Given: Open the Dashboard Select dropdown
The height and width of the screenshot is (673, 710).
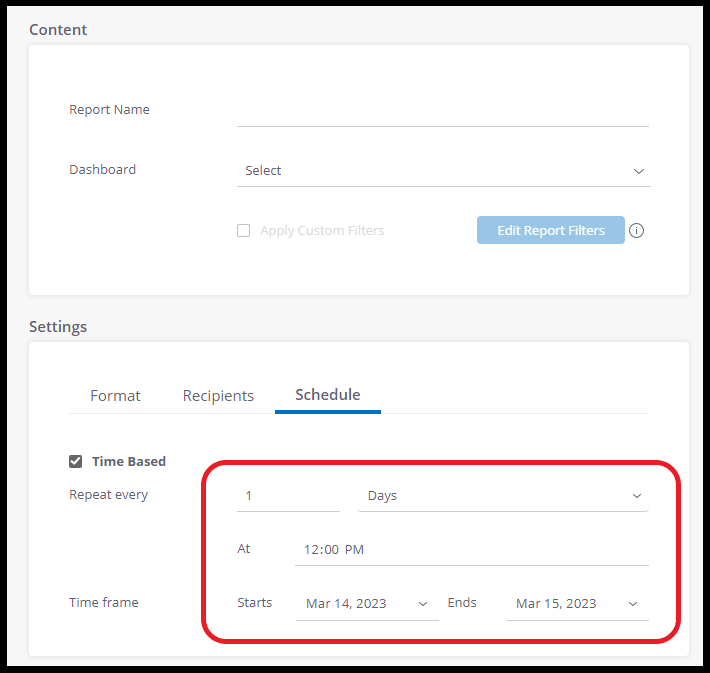Looking at the screenshot, I should (x=443, y=171).
